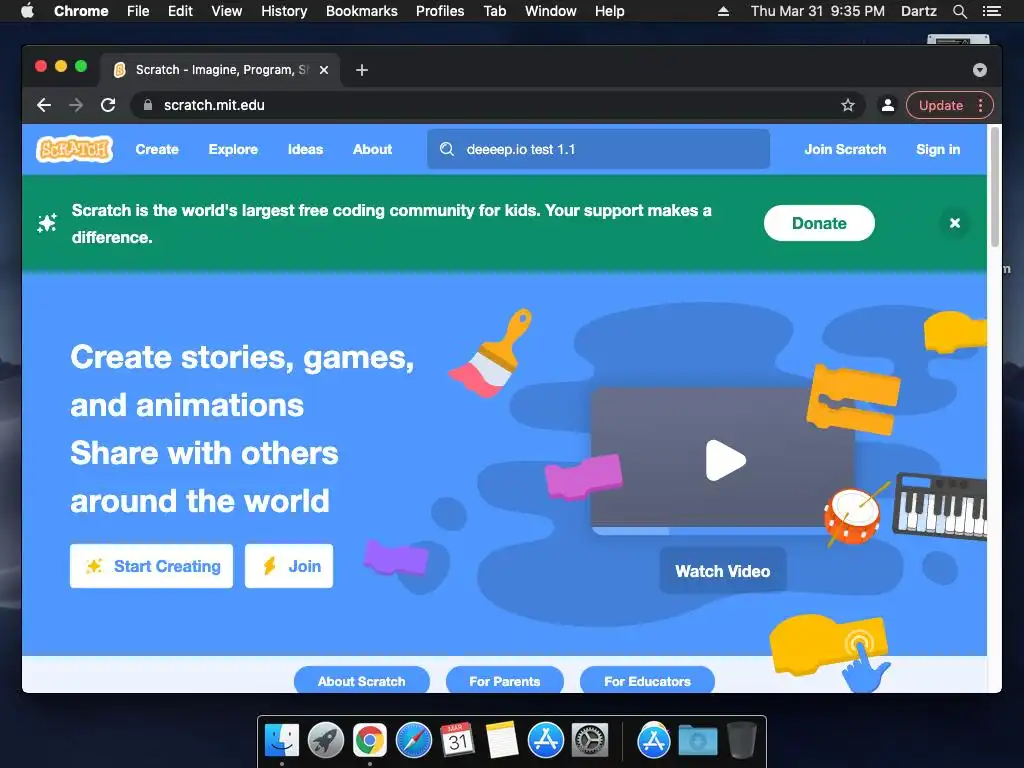Open Calendar from the Dock
Screen dimensions: 1024x768
point(457,740)
